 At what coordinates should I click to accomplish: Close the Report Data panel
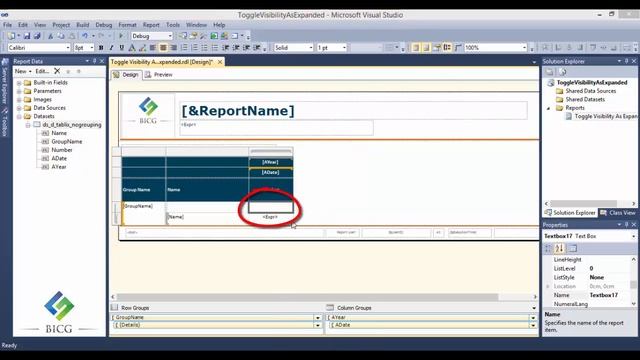click(102, 61)
